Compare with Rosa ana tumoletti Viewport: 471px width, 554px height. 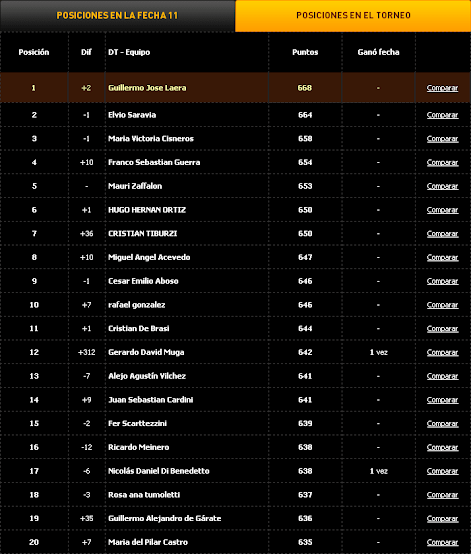coord(442,495)
